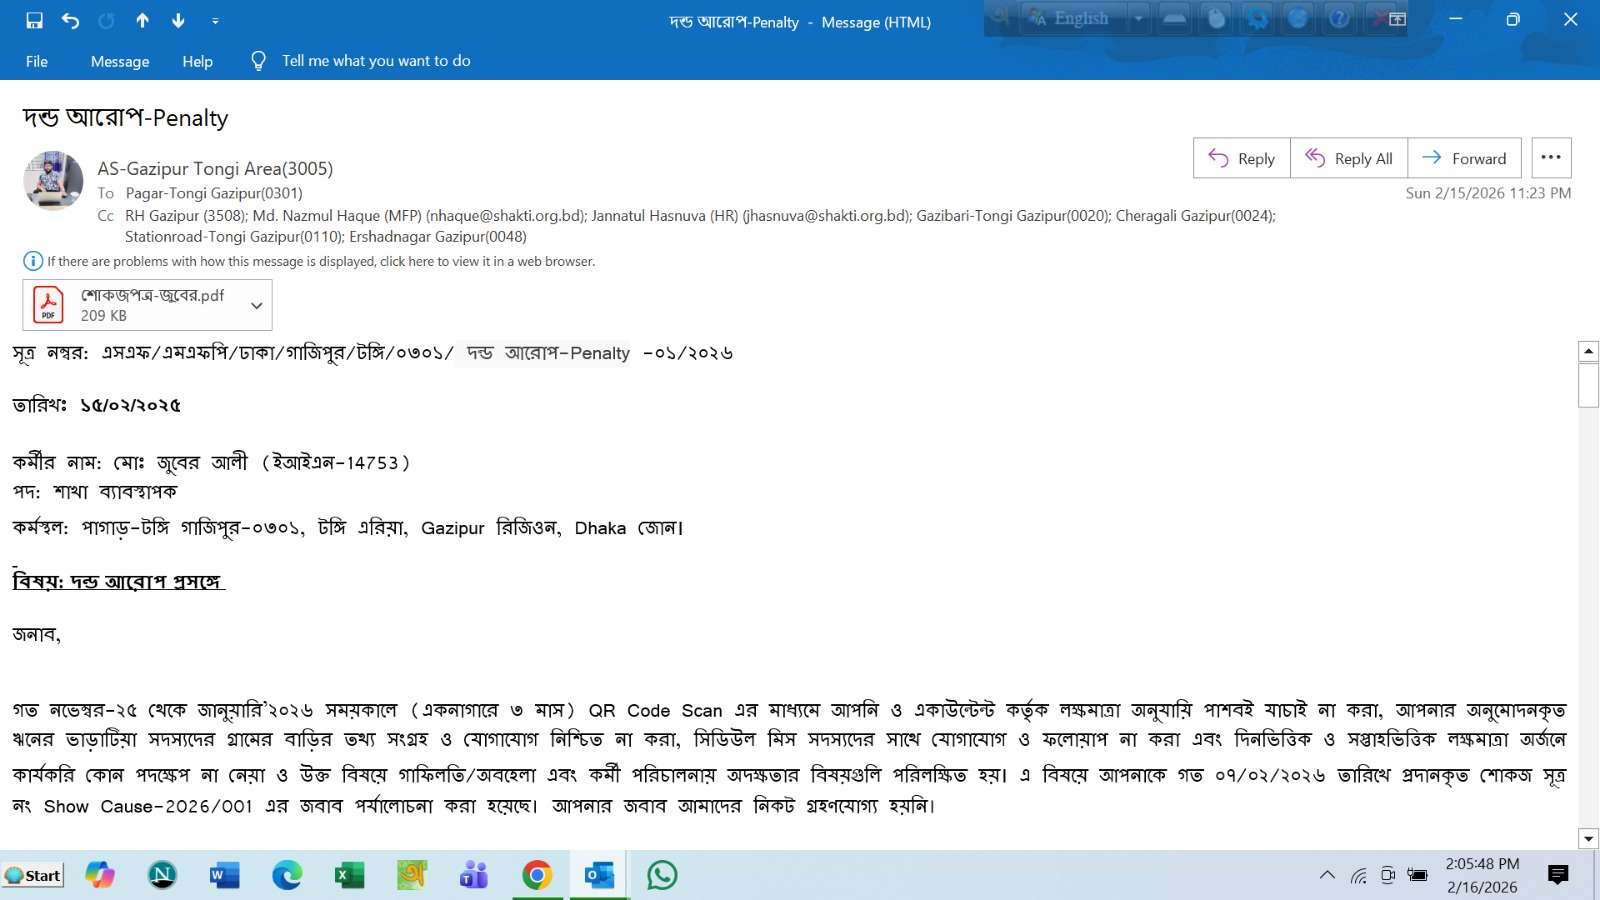The height and width of the screenshot is (900, 1600).
Task: Open Google Chrome from the taskbar
Action: point(537,876)
